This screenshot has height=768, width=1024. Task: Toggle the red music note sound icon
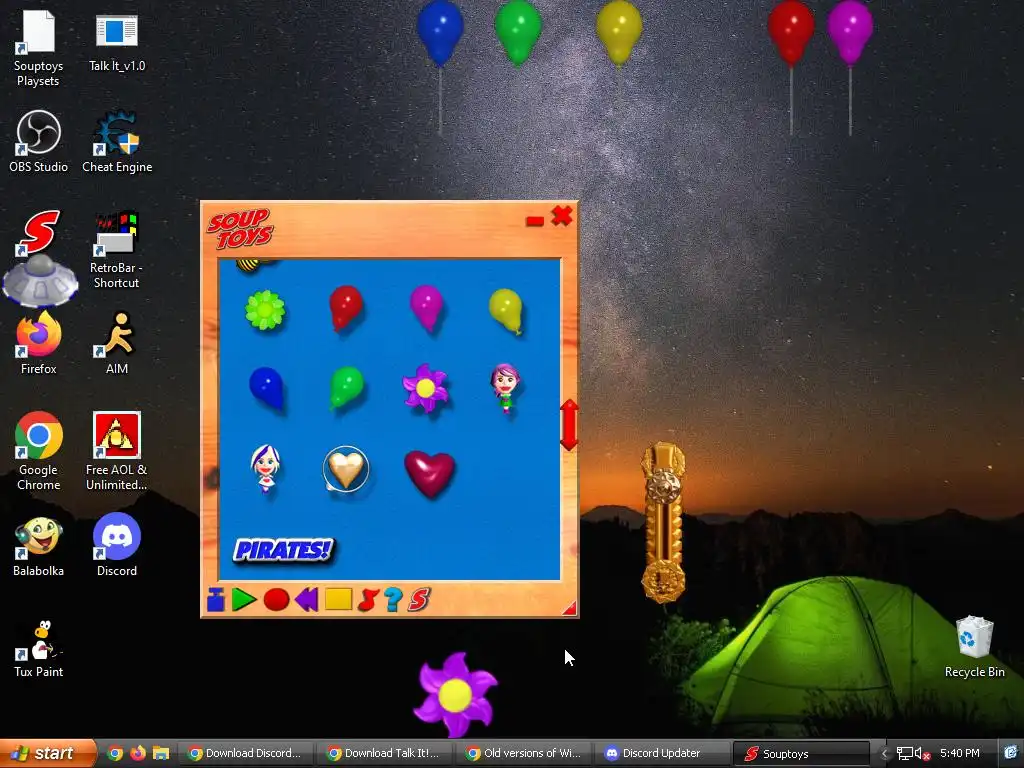[368, 600]
